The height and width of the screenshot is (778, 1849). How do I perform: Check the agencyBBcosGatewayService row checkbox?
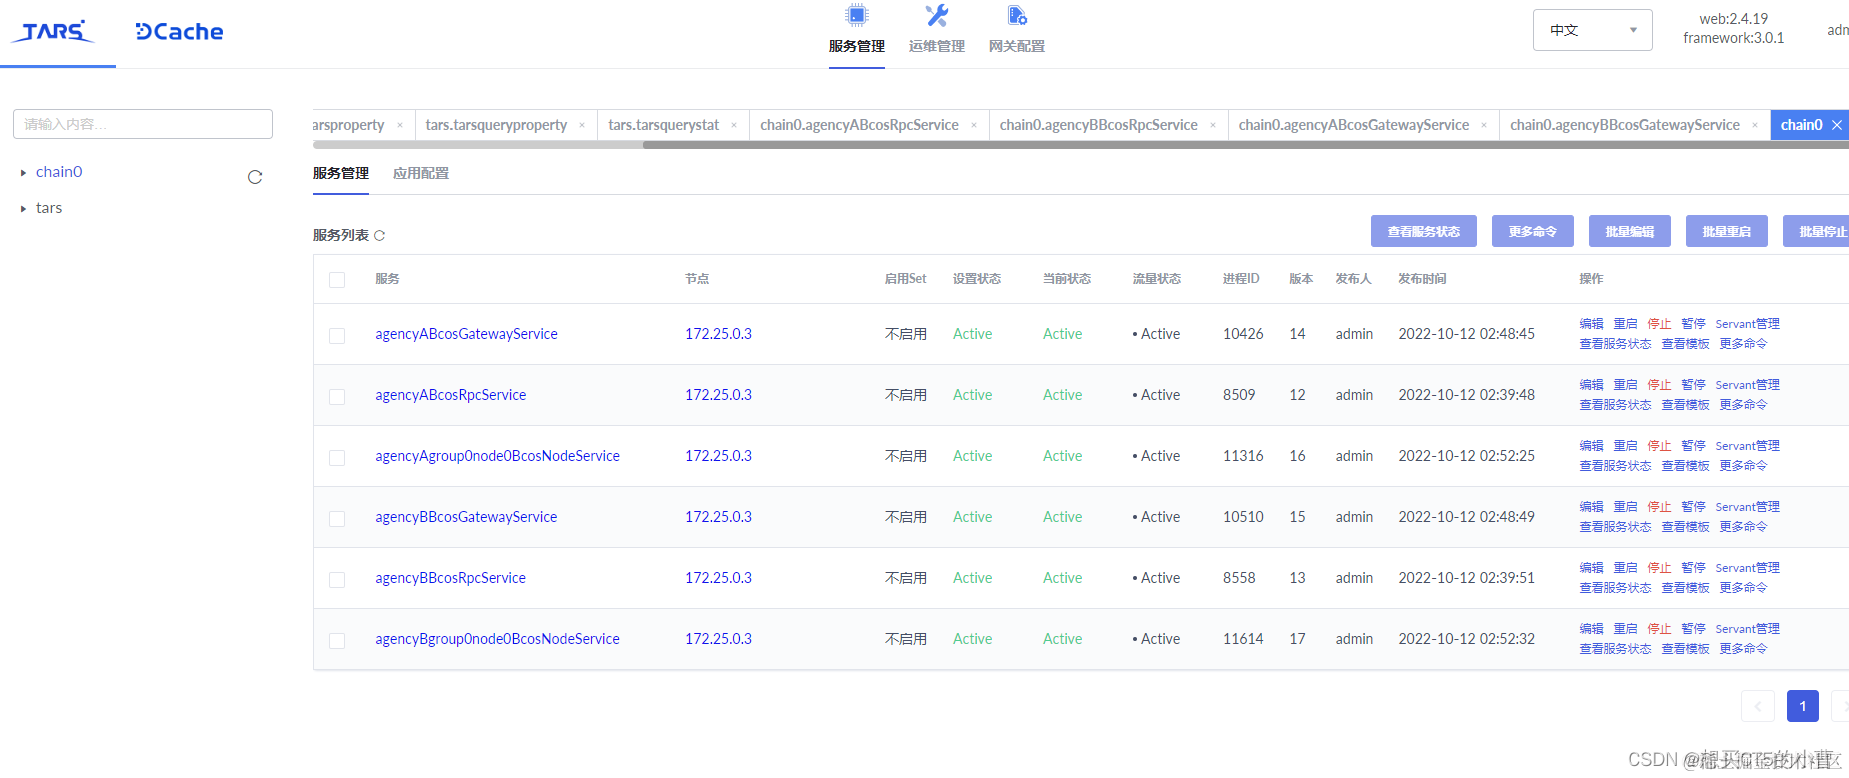pos(337,519)
